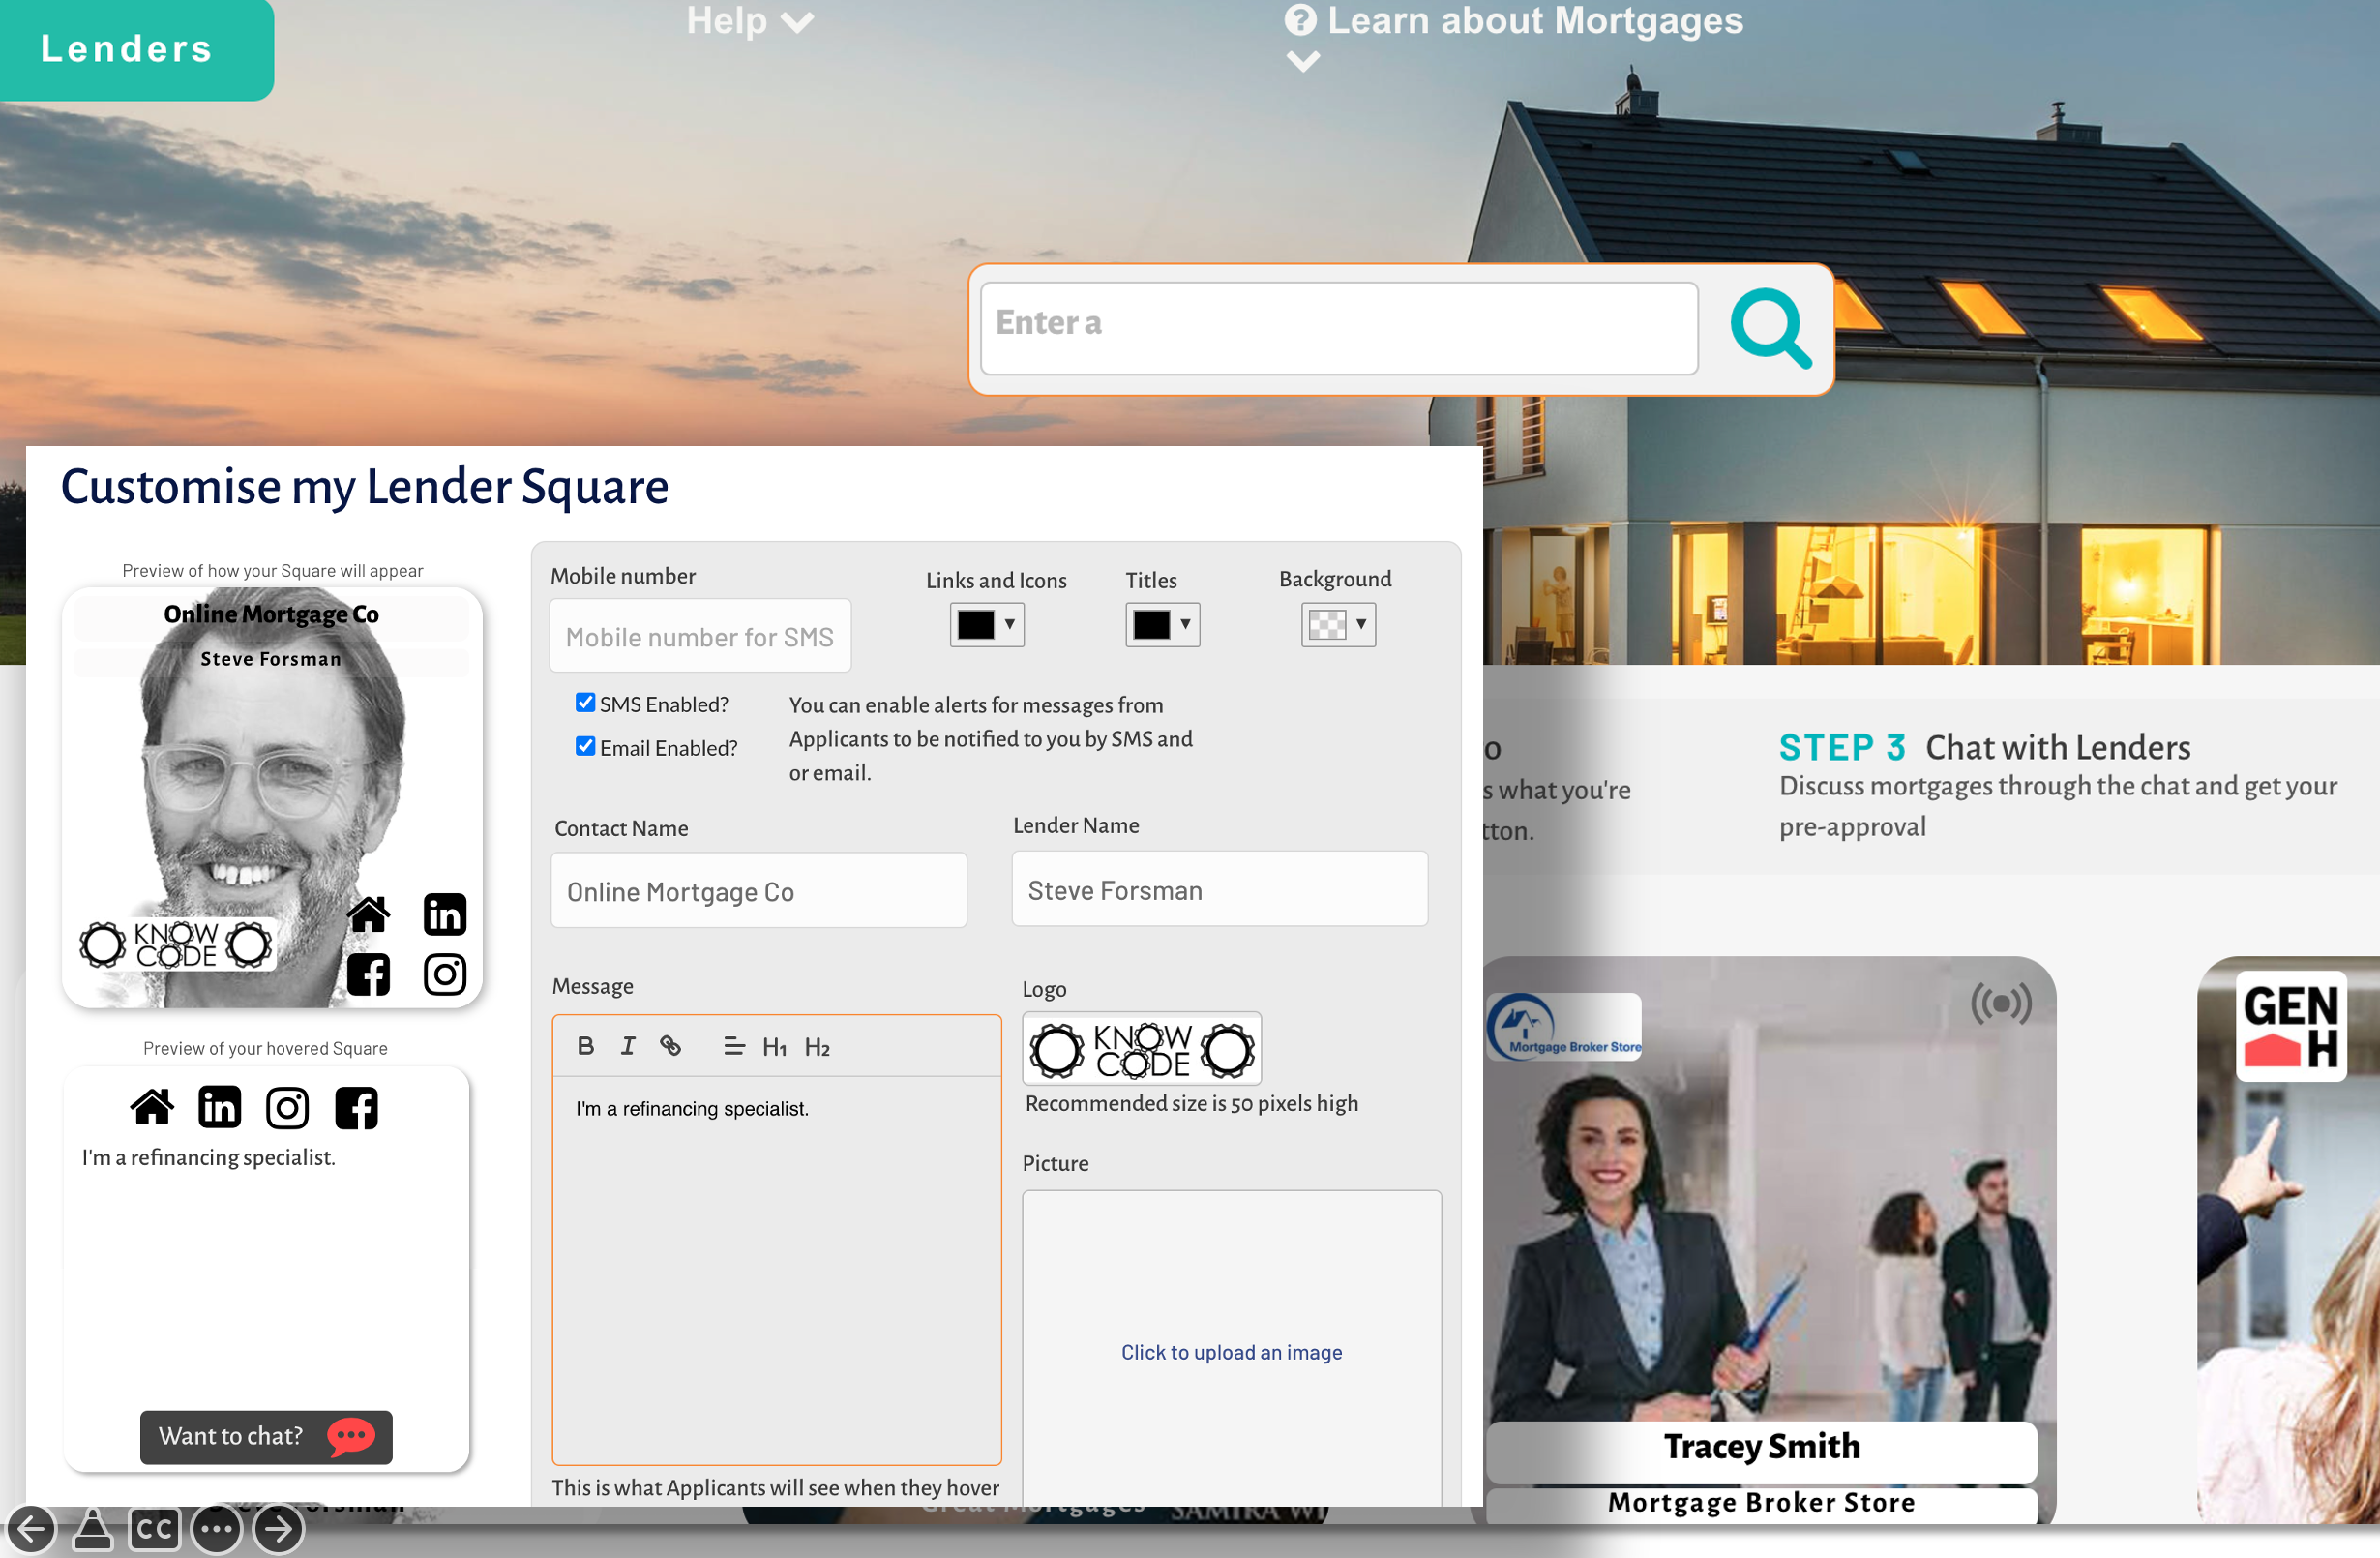Image resolution: width=2380 pixels, height=1558 pixels.
Task: Open the Background color dropdown
Action: pos(1337,624)
